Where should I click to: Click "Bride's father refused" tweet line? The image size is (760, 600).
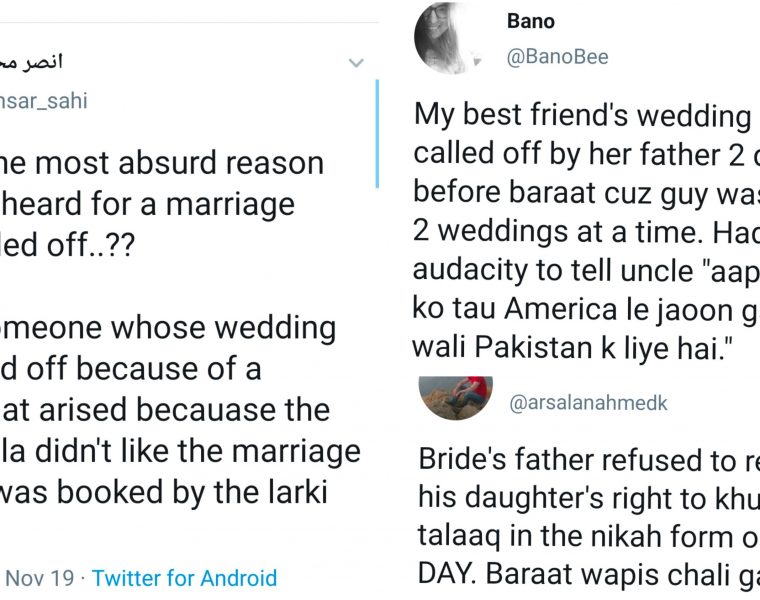click(586, 461)
